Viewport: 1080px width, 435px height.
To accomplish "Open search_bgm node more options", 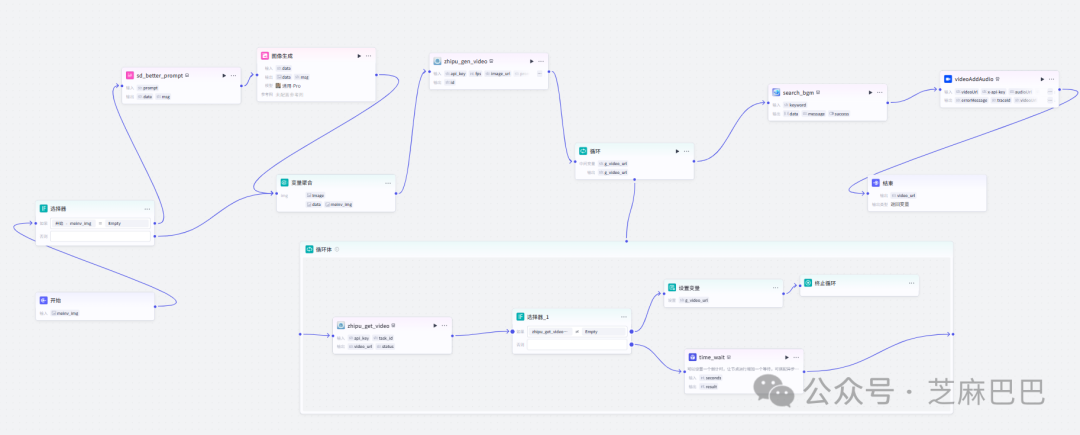I will [880, 92].
